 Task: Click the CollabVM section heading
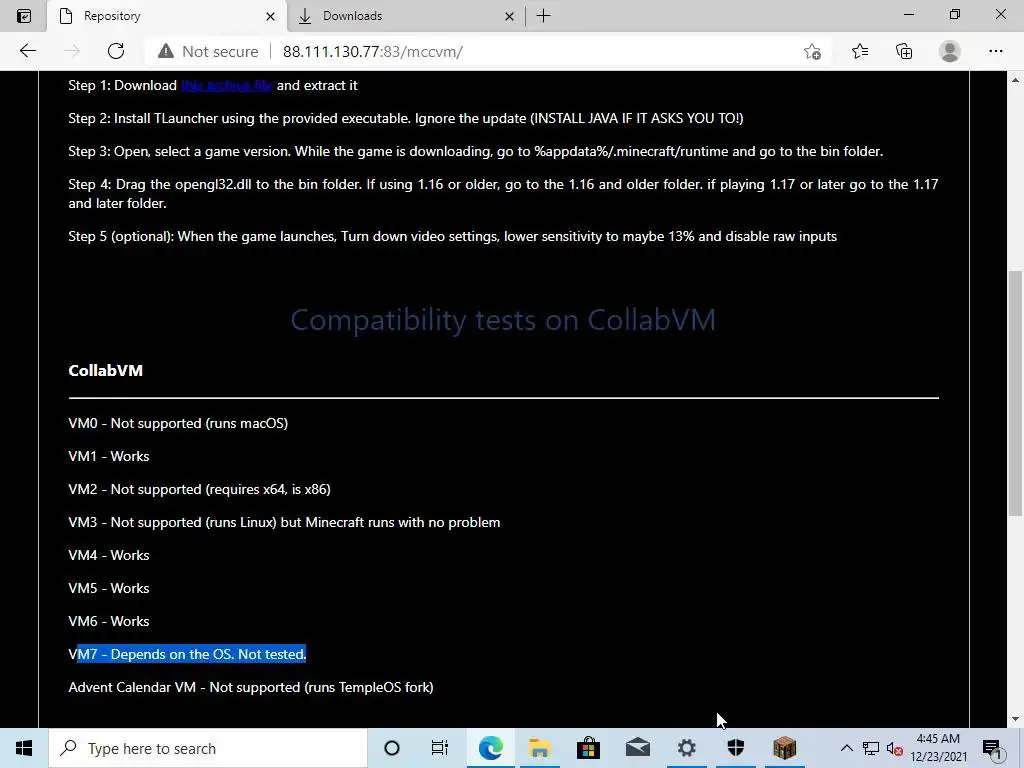pos(105,370)
